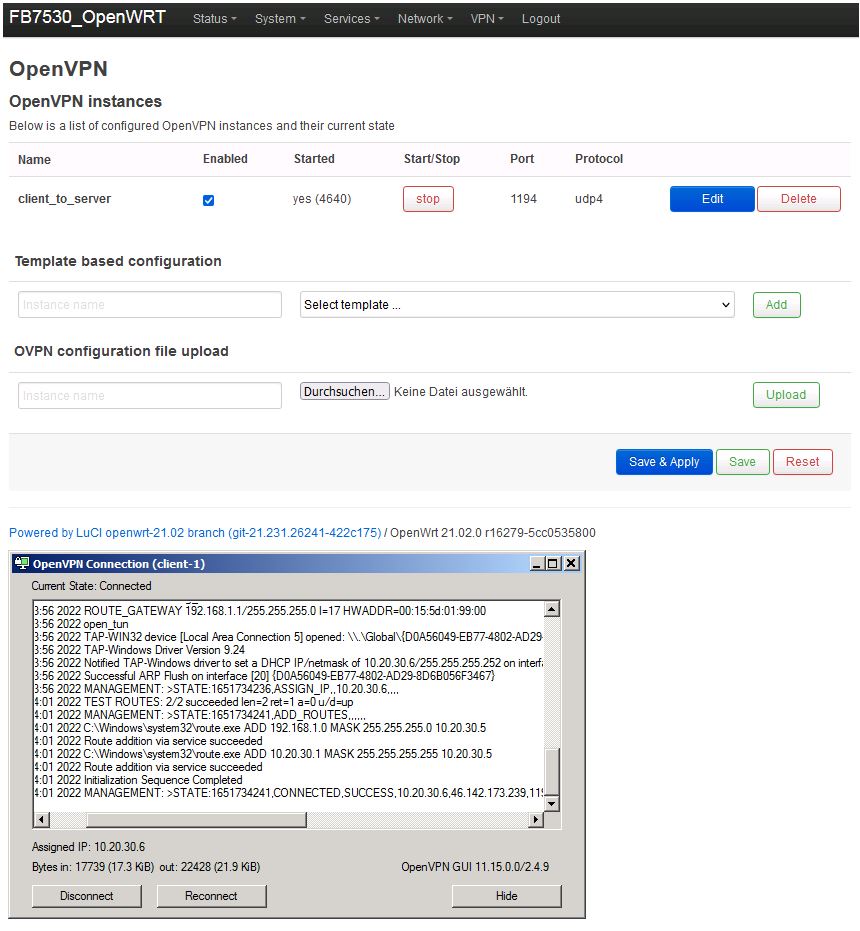Click the log scroll left arrow
The height and width of the screenshot is (931, 860).
(x=41, y=820)
